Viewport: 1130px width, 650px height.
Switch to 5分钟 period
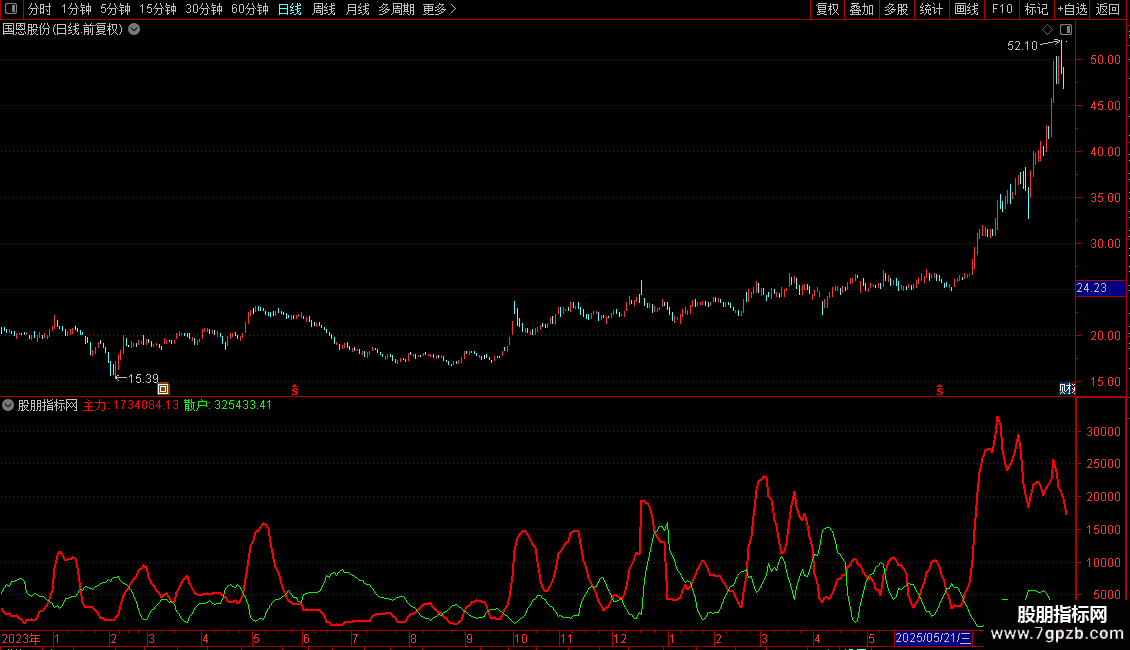point(115,9)
